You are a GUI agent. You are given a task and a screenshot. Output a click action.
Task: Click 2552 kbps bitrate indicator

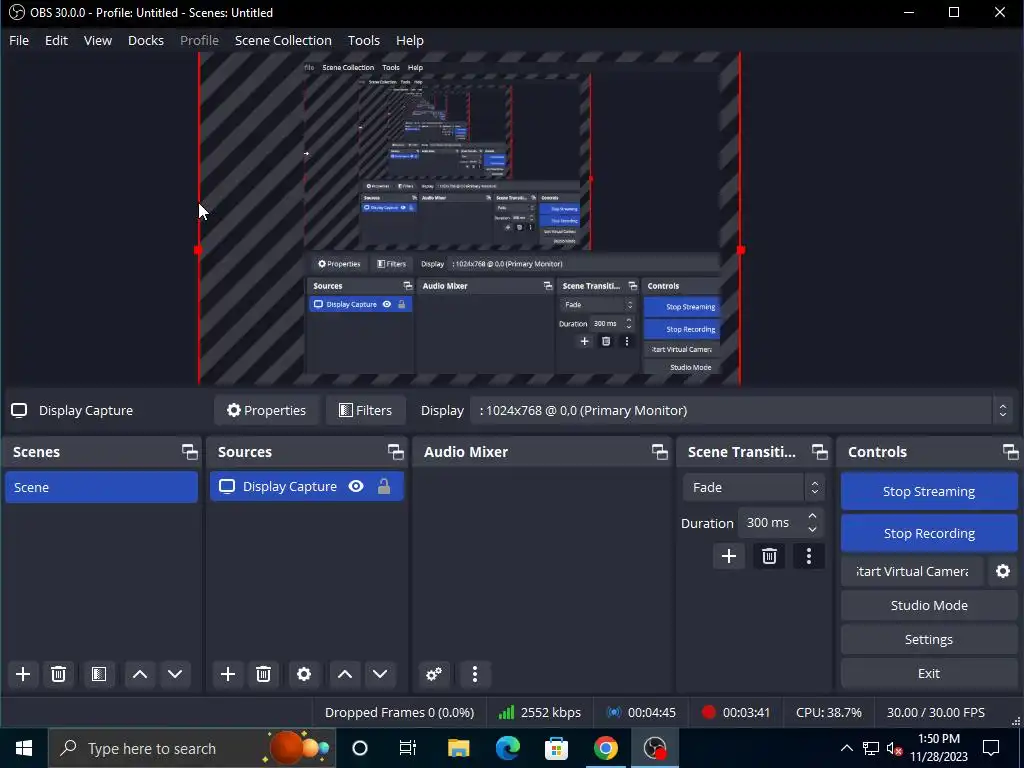pos(539,712)
